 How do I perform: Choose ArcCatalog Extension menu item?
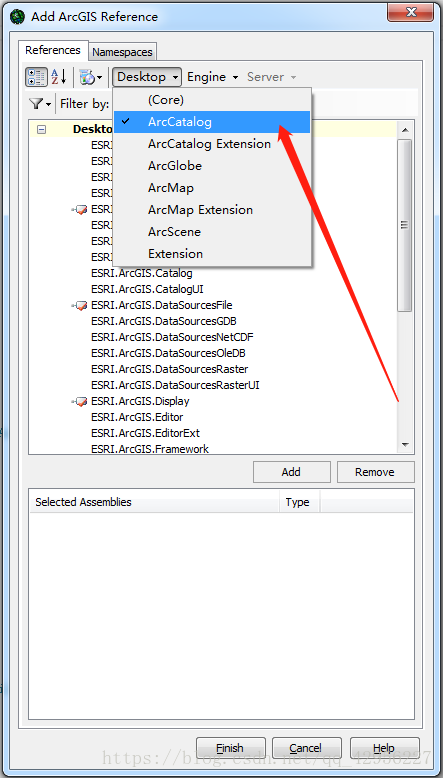point(212,144)
